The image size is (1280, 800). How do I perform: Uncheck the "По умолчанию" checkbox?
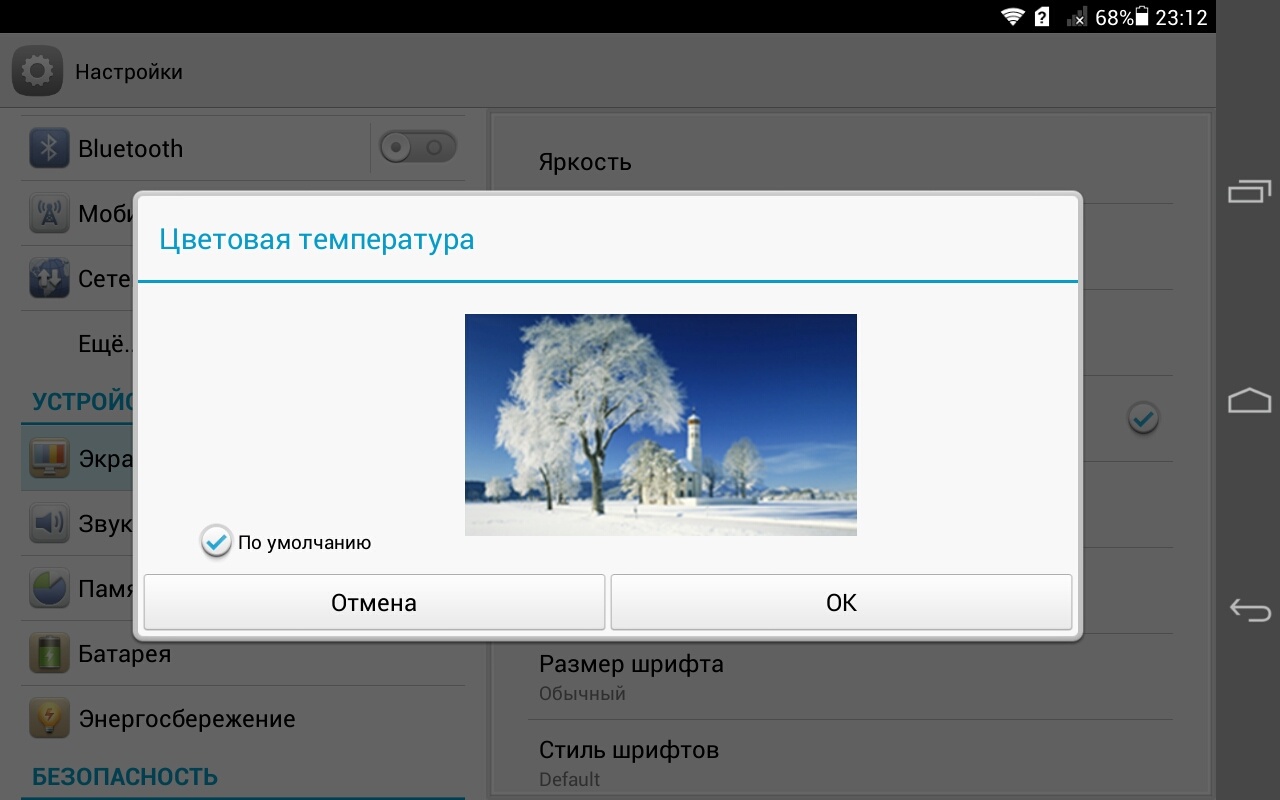[x=216, y=542]
